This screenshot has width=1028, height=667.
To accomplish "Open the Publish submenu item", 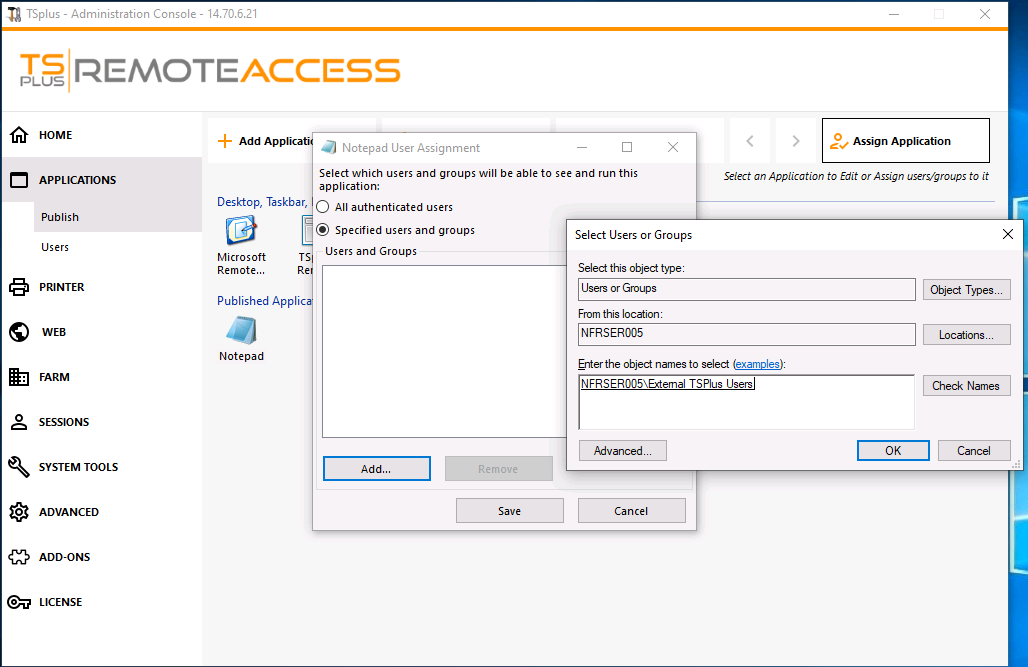I will pyautogui.click(x=60, y=217).
